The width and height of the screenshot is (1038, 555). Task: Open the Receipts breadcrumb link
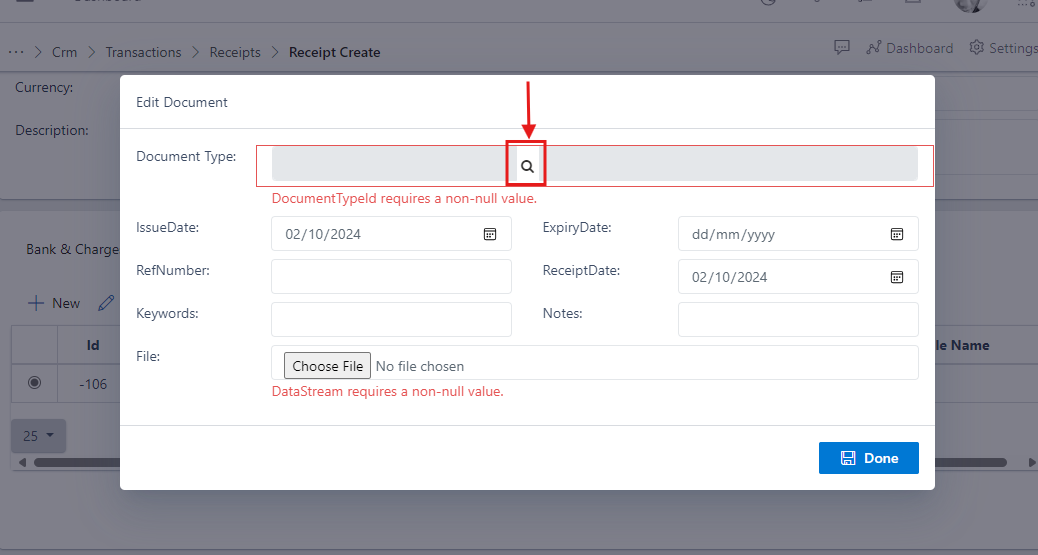(235, 52)
